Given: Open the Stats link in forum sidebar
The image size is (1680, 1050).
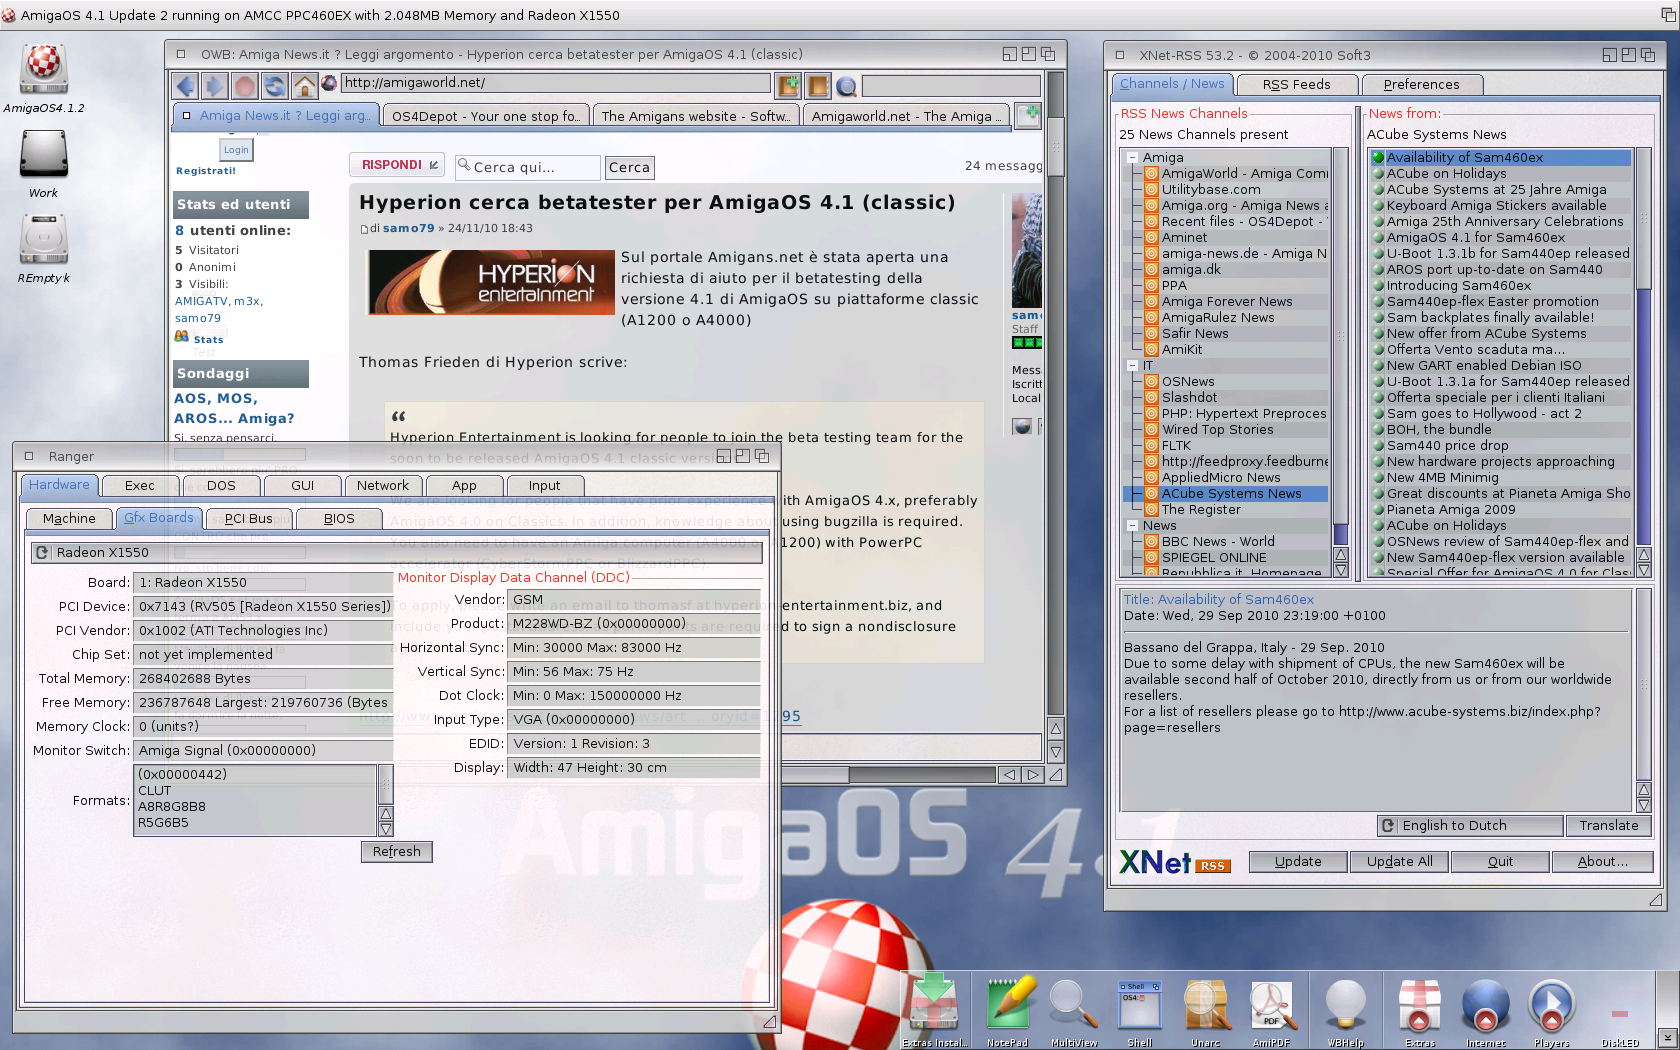Looking at the screenshot, I should [208, 340].
